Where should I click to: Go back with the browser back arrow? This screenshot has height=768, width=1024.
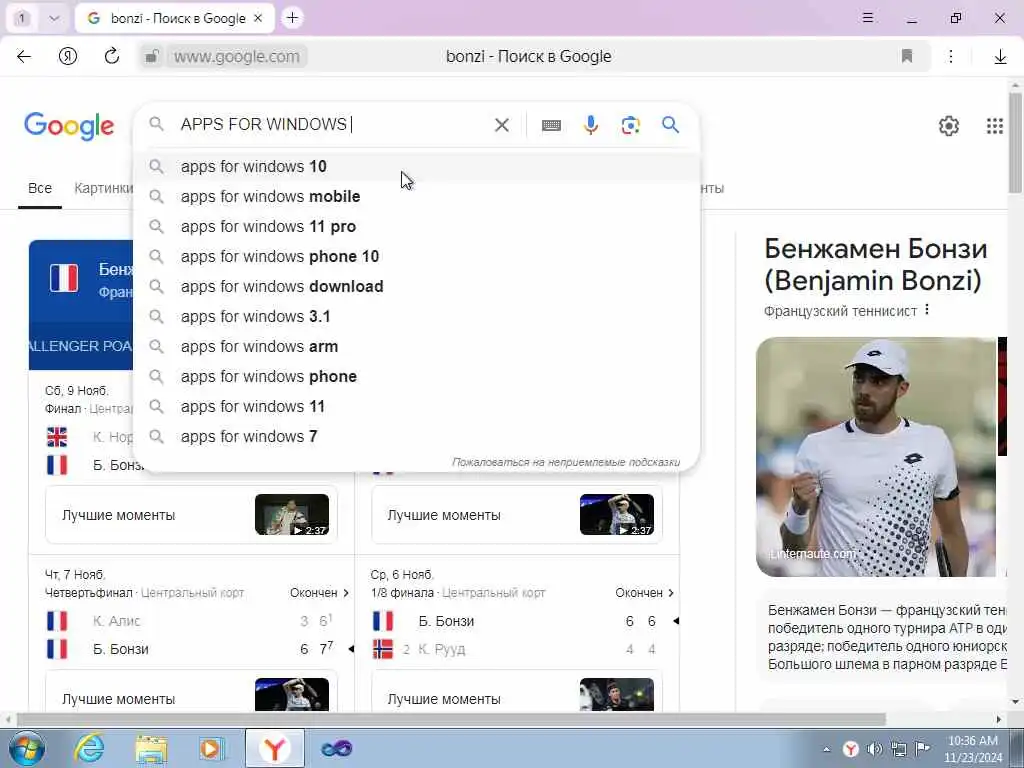24,56
